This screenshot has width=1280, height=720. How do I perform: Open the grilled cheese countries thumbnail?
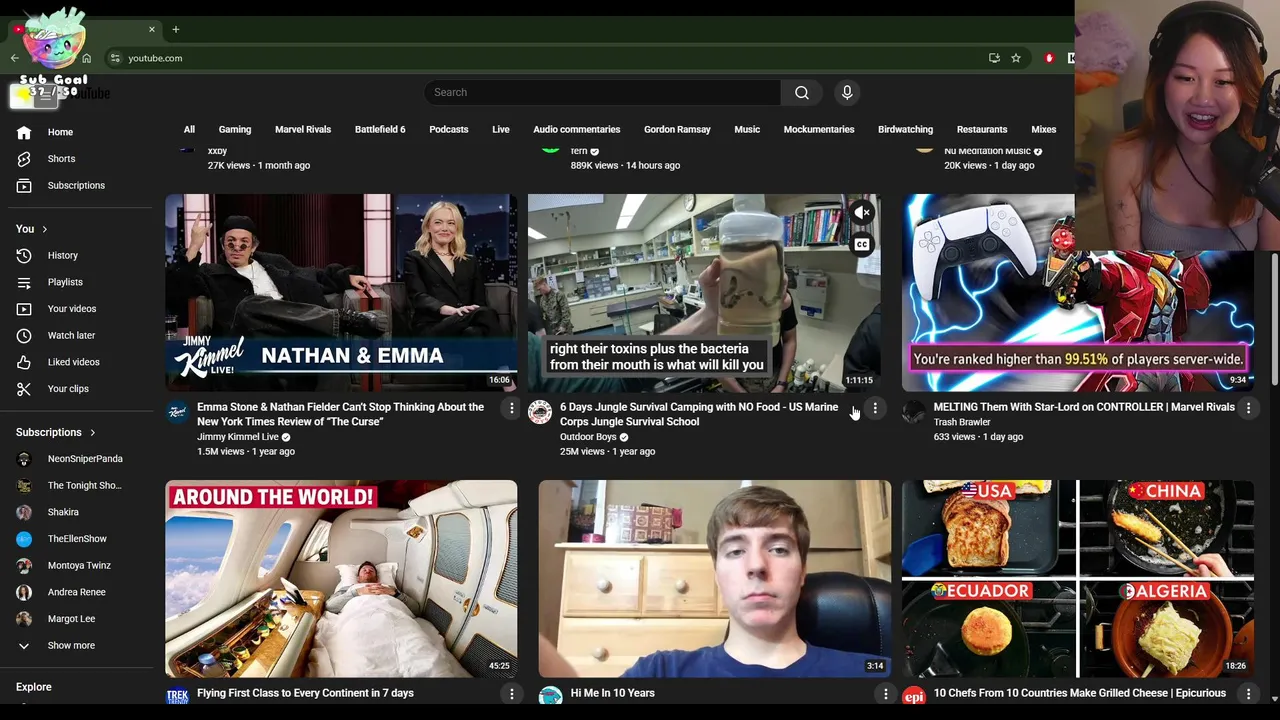pos(1078,578)
